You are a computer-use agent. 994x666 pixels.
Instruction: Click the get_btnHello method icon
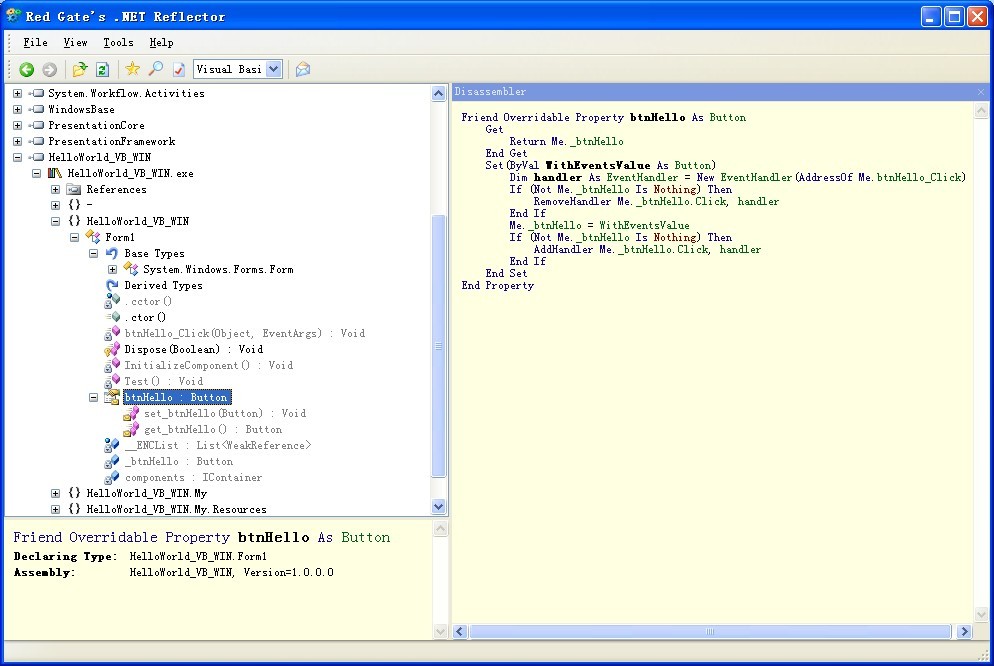tap(131, 429)
